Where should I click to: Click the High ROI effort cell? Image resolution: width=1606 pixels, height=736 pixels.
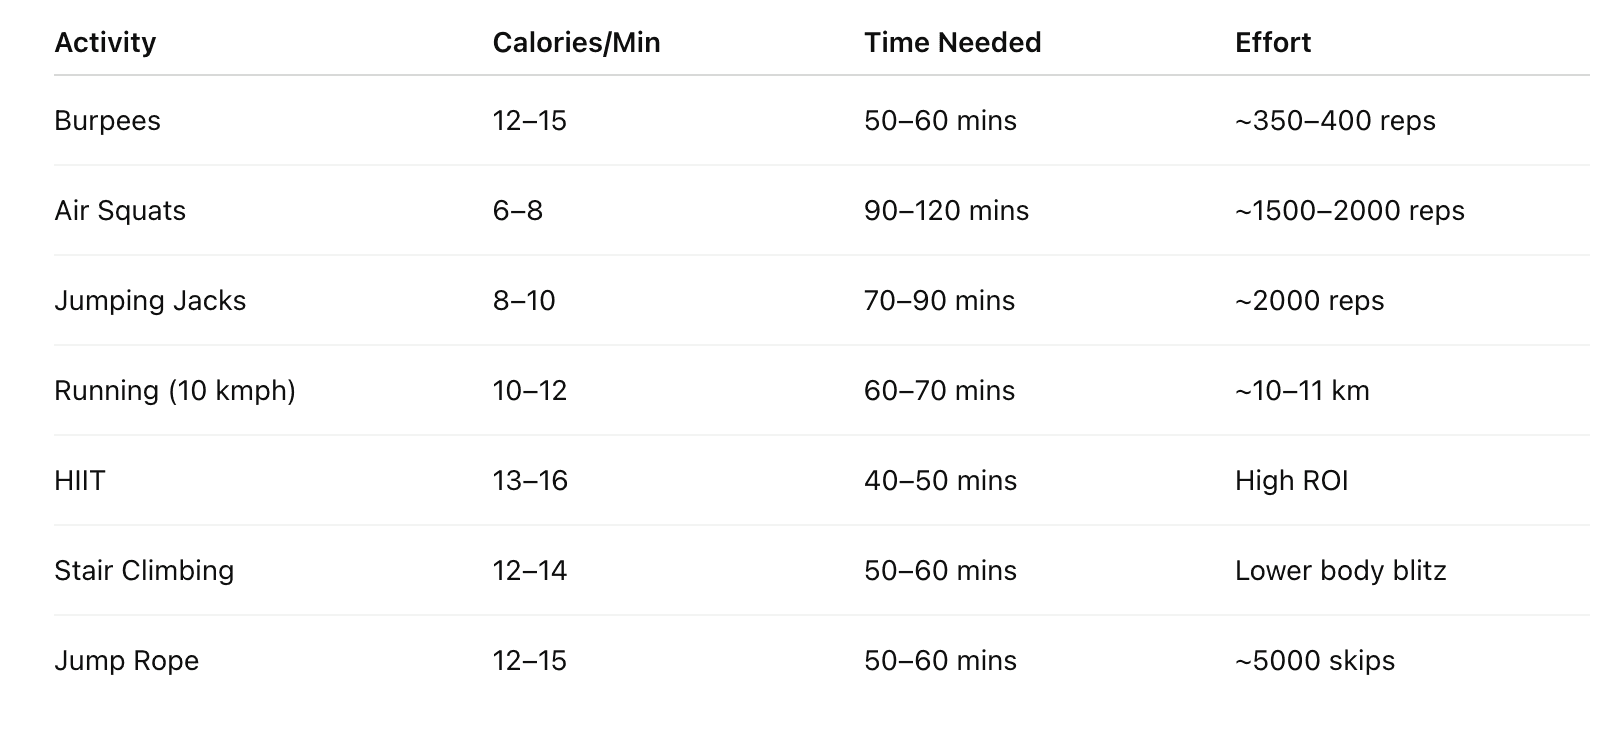1292,481
